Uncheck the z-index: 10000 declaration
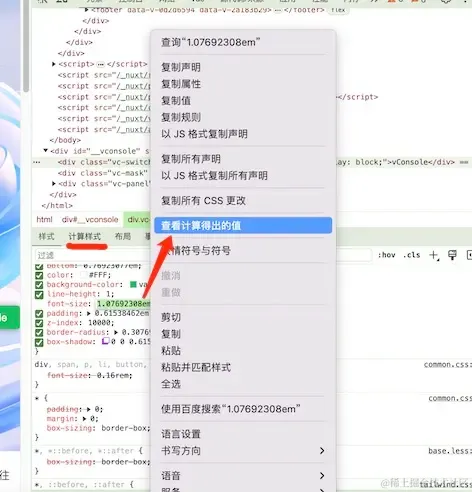 pos(39,323)
